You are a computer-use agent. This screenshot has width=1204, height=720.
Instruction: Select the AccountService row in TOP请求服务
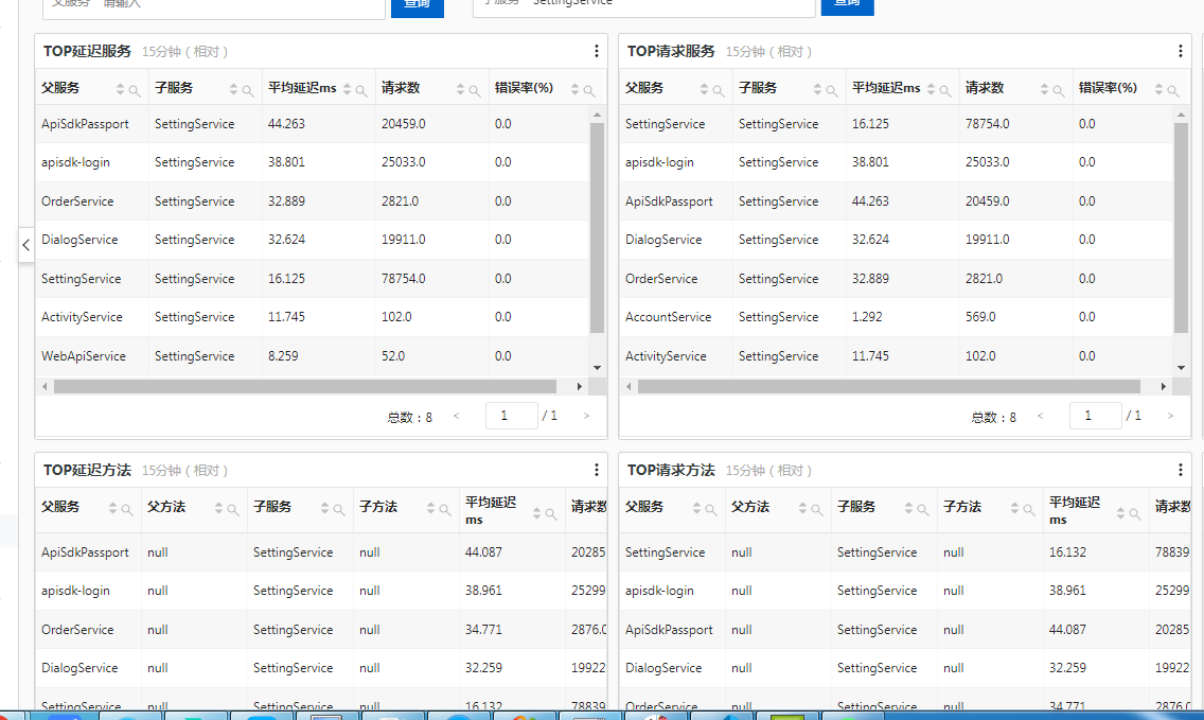pyautogui.click(x=668, y=317)
